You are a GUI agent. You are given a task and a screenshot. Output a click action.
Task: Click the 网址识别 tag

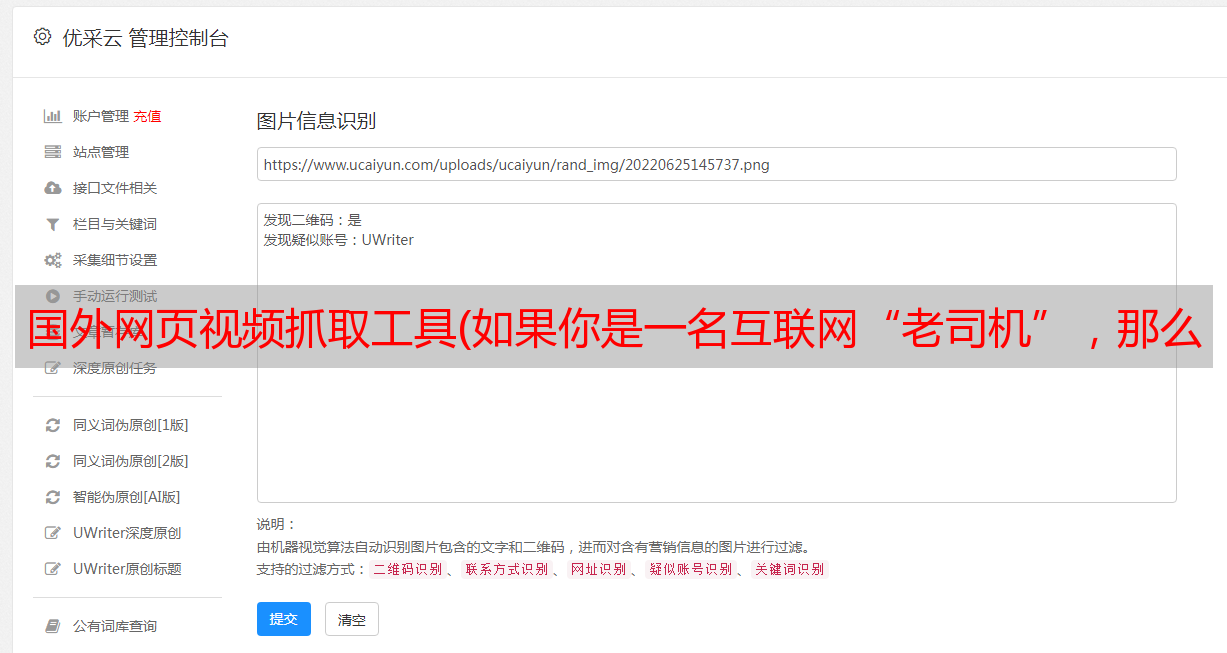pyautogui.click(x=598, y=569)
